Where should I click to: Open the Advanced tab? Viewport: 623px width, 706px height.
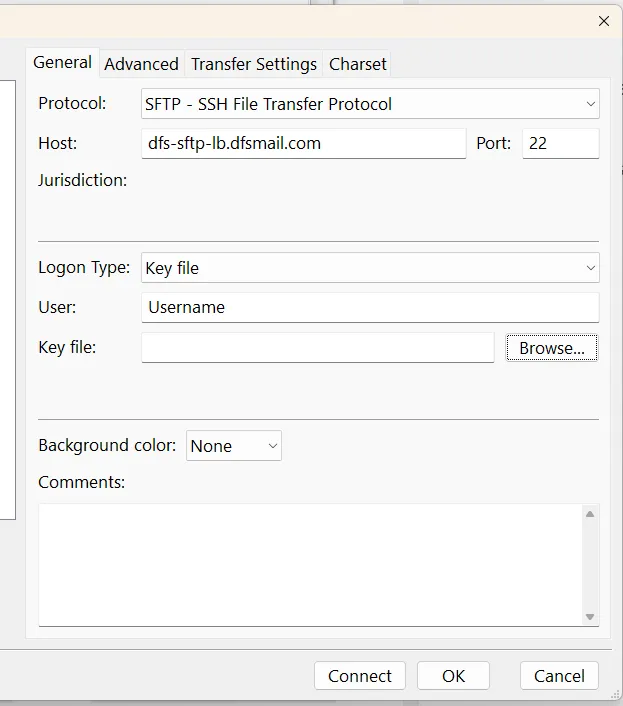point(141,64)
